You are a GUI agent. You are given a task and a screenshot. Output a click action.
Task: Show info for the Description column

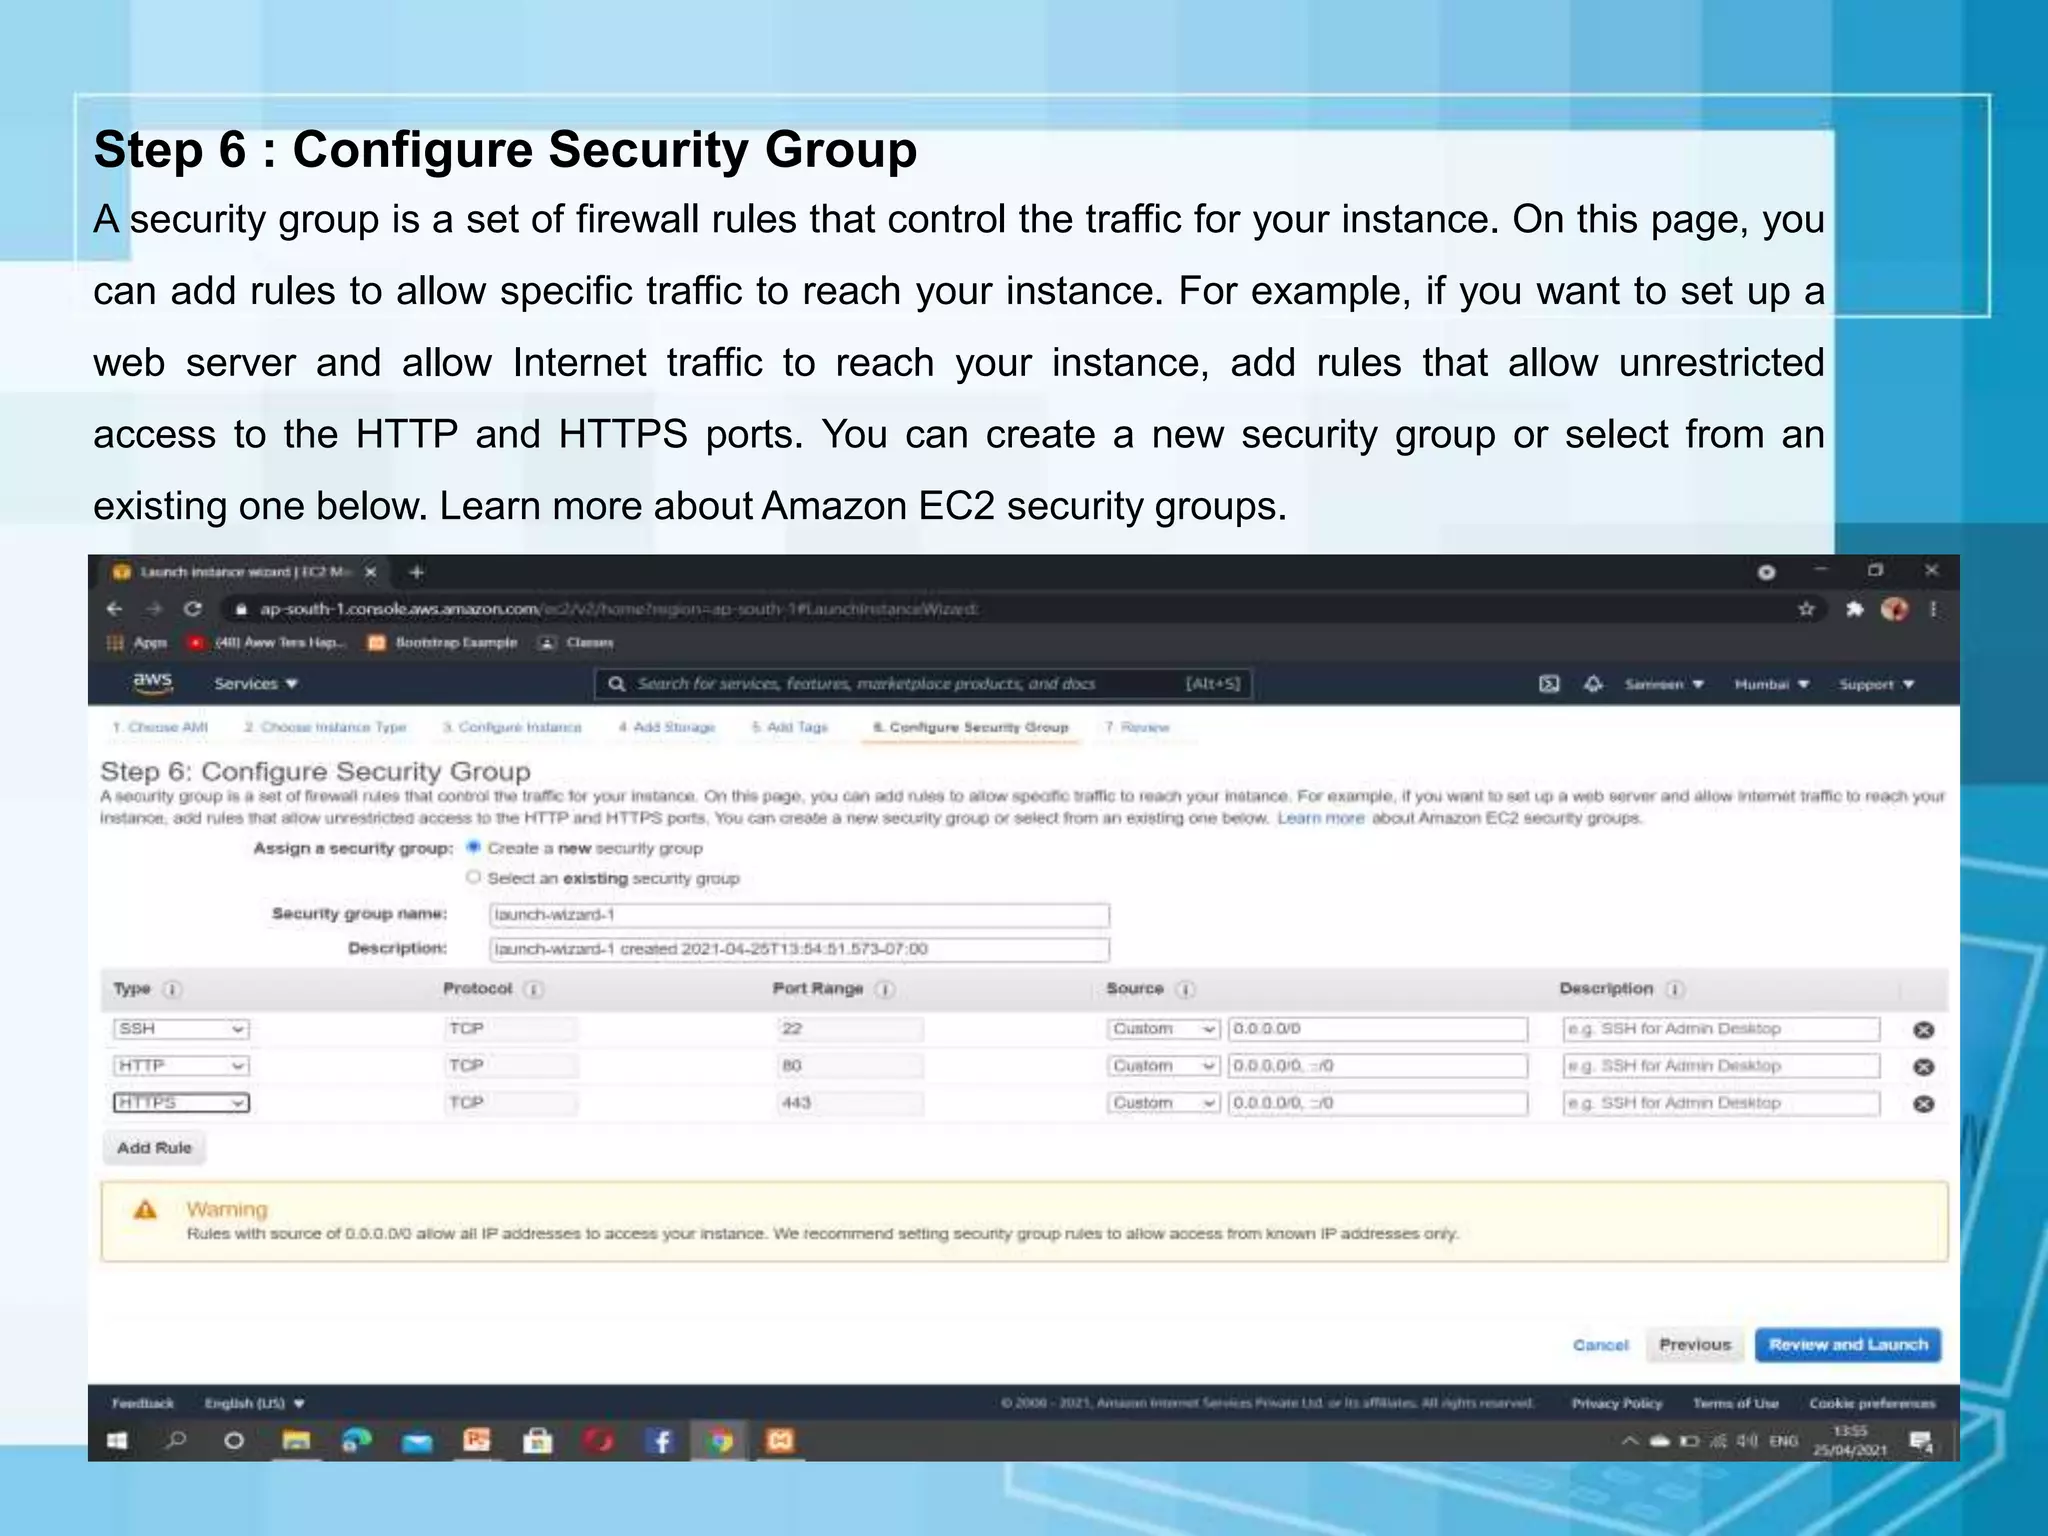click(1675, 989)
